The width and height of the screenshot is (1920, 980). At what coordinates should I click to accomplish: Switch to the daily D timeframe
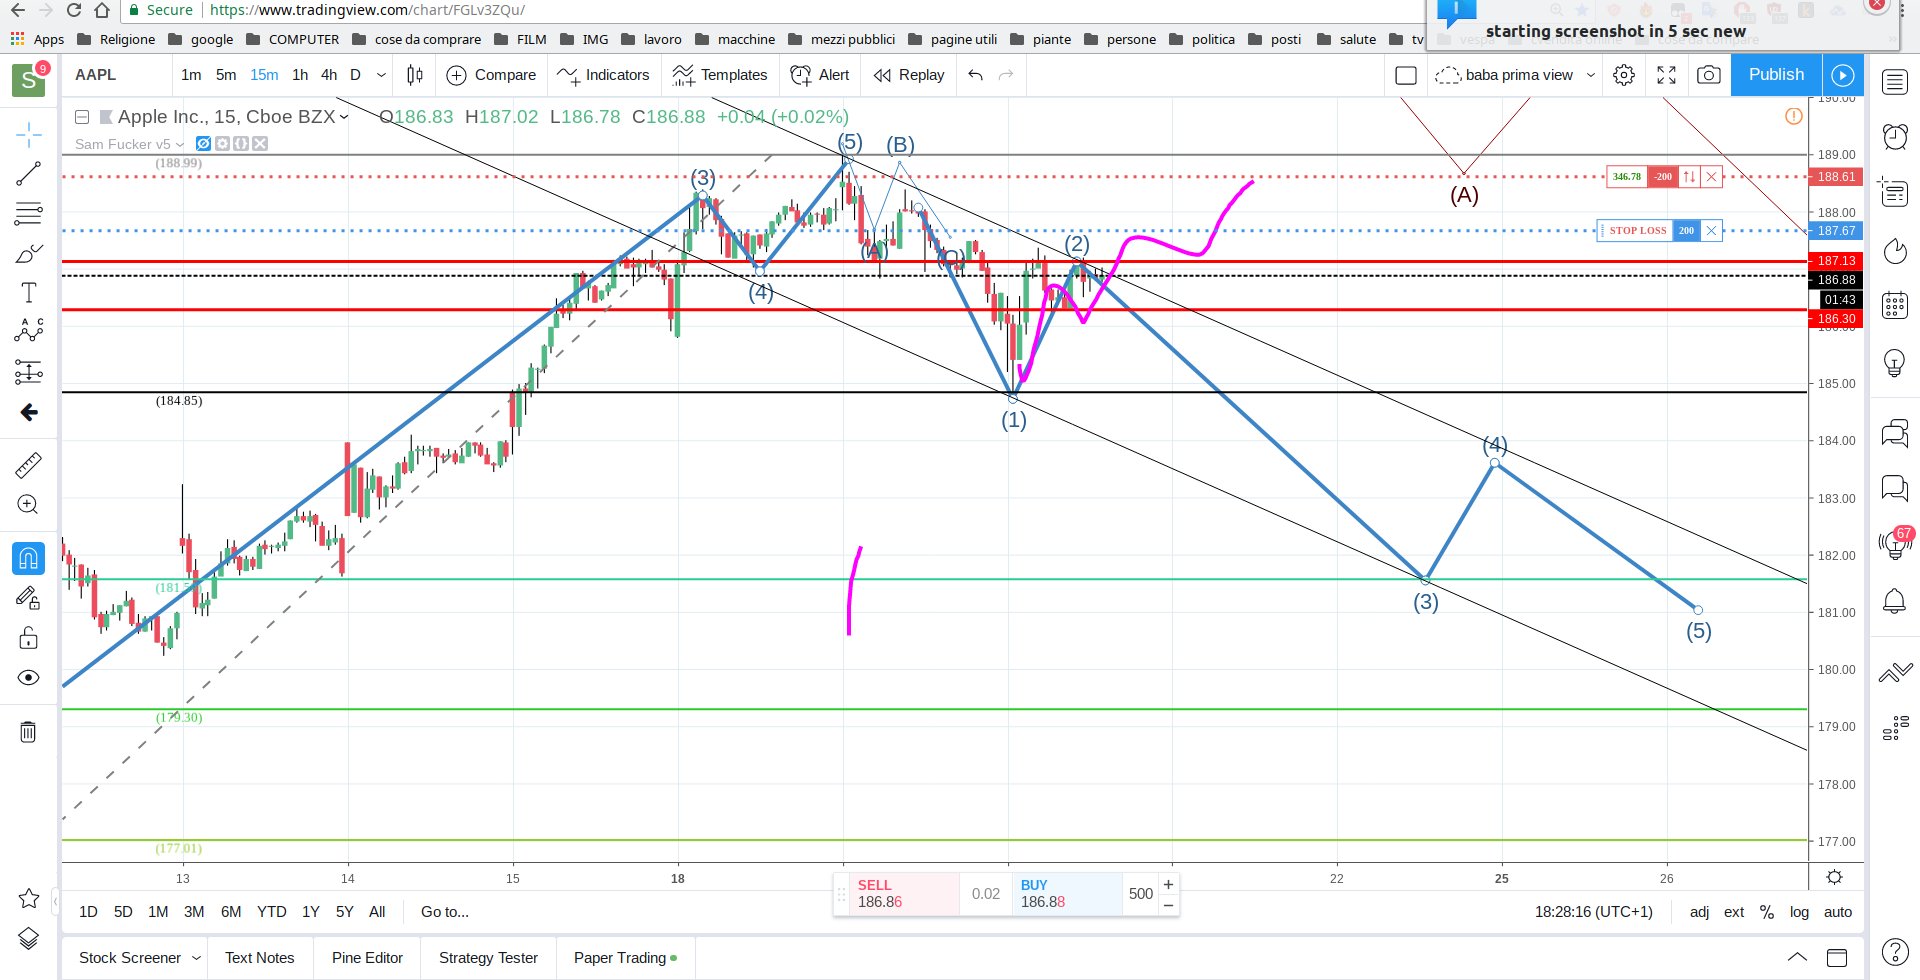pyautogui.click(x=355, y=75)
